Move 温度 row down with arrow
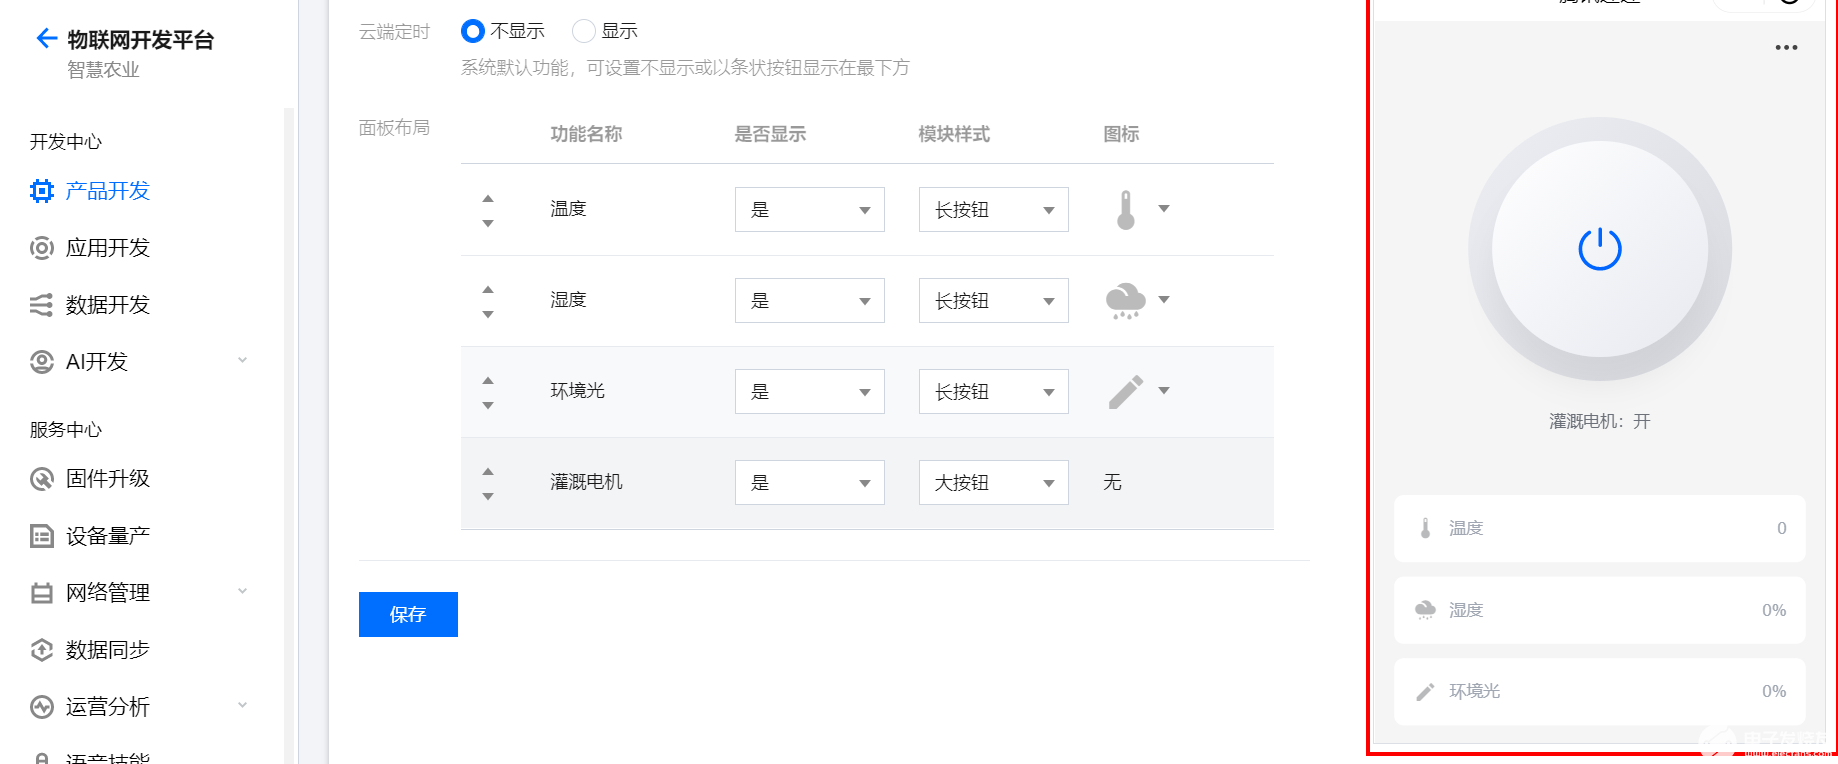Viewport: 1838px width, 764px height. pyautogui.click(x=488, y=223)
